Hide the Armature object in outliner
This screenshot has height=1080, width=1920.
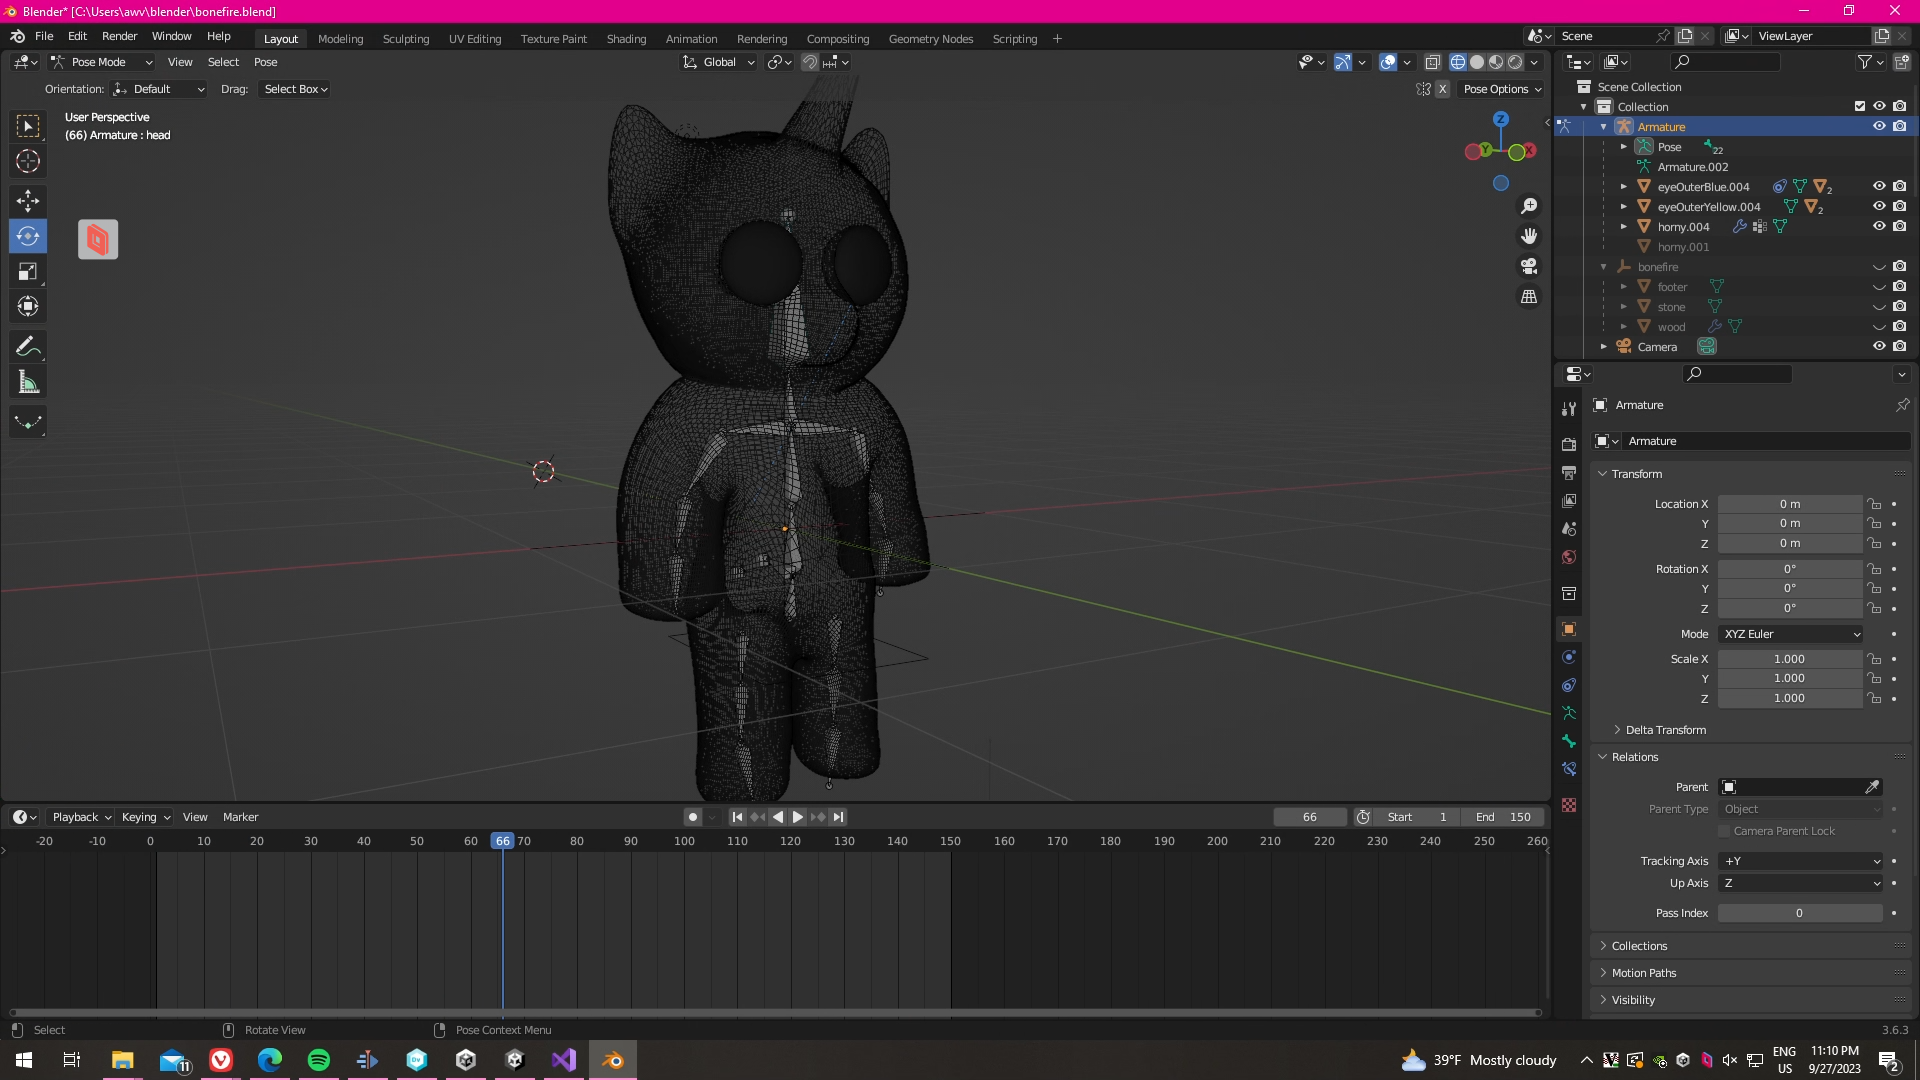point(1879,126)
